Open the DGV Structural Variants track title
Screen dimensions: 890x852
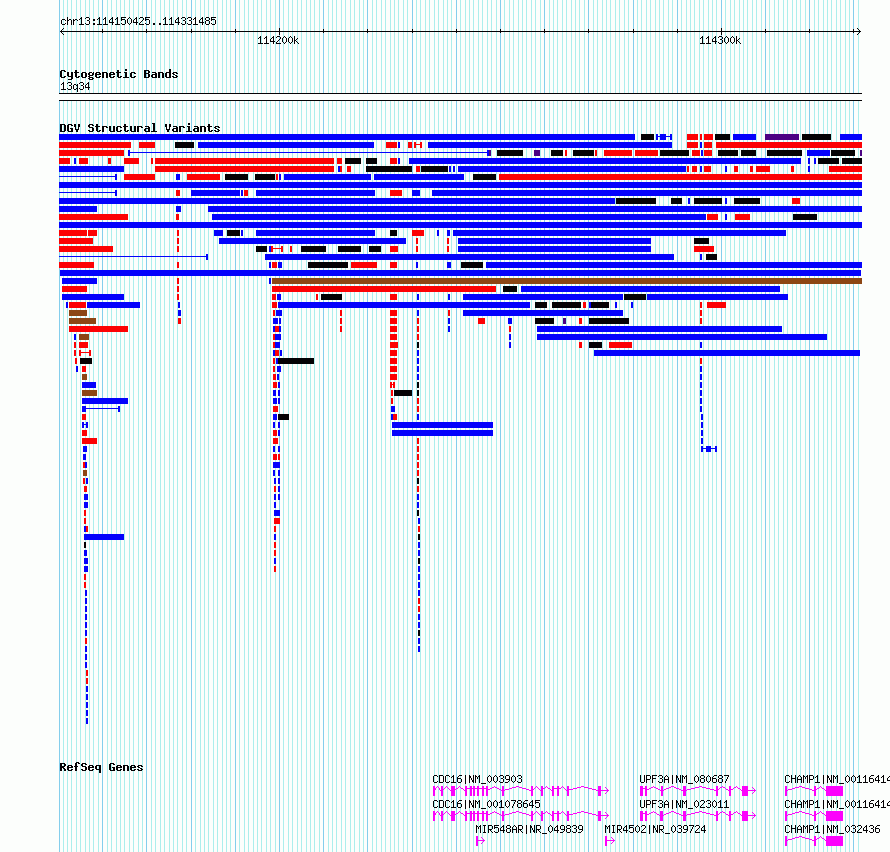click(x=140, y=128)
